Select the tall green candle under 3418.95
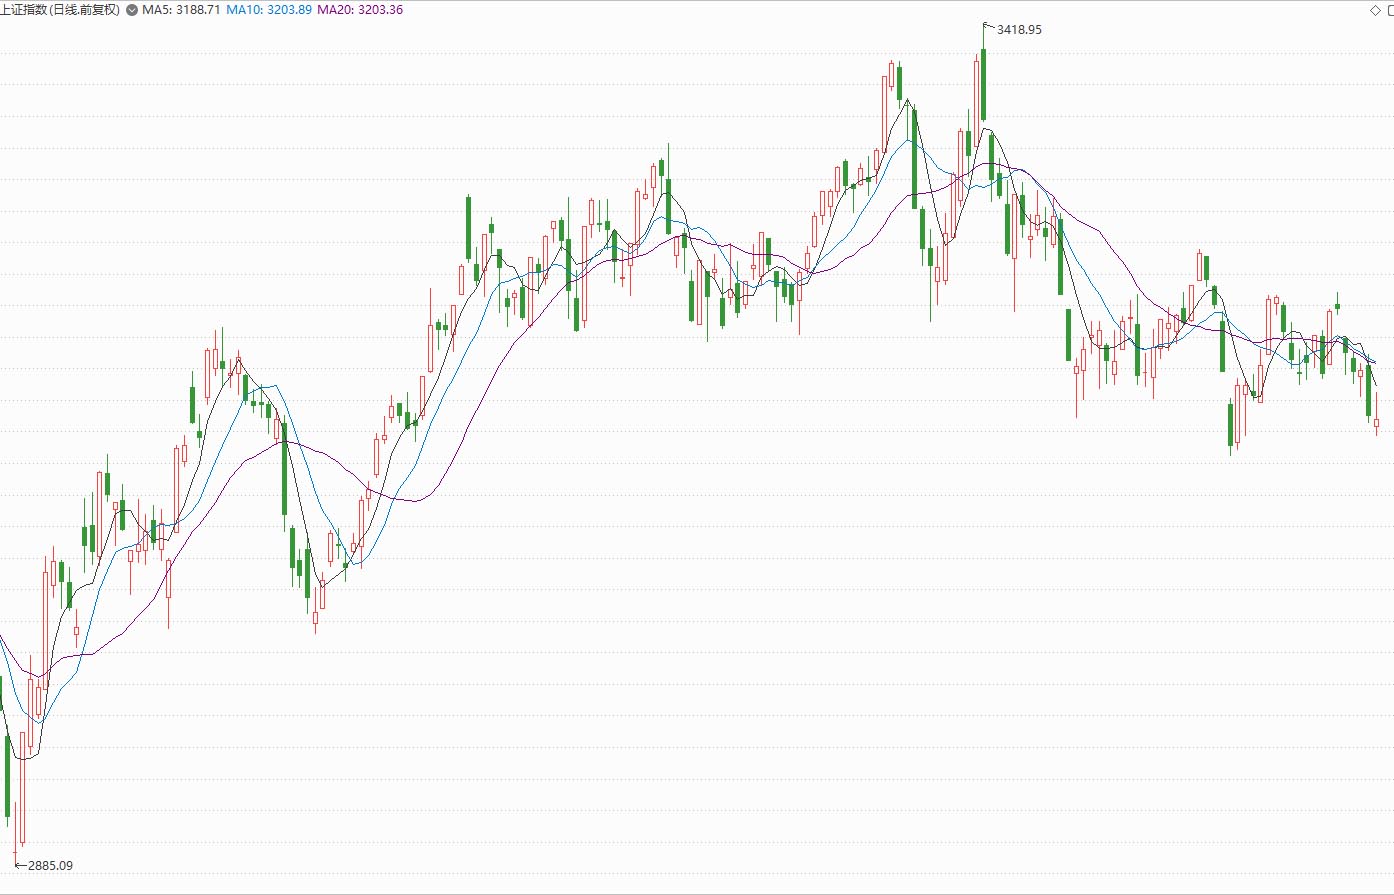Viewport: 1394px width, 895px height. tap(984, 85)
